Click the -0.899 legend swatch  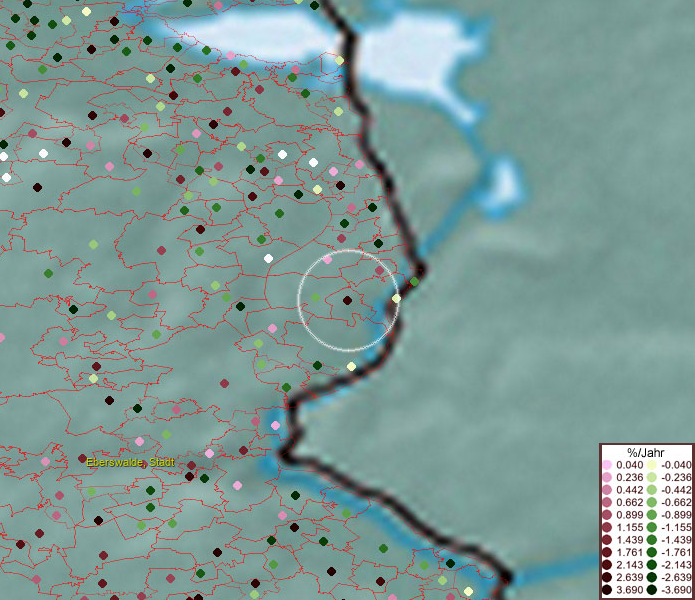tap(652, 515)
